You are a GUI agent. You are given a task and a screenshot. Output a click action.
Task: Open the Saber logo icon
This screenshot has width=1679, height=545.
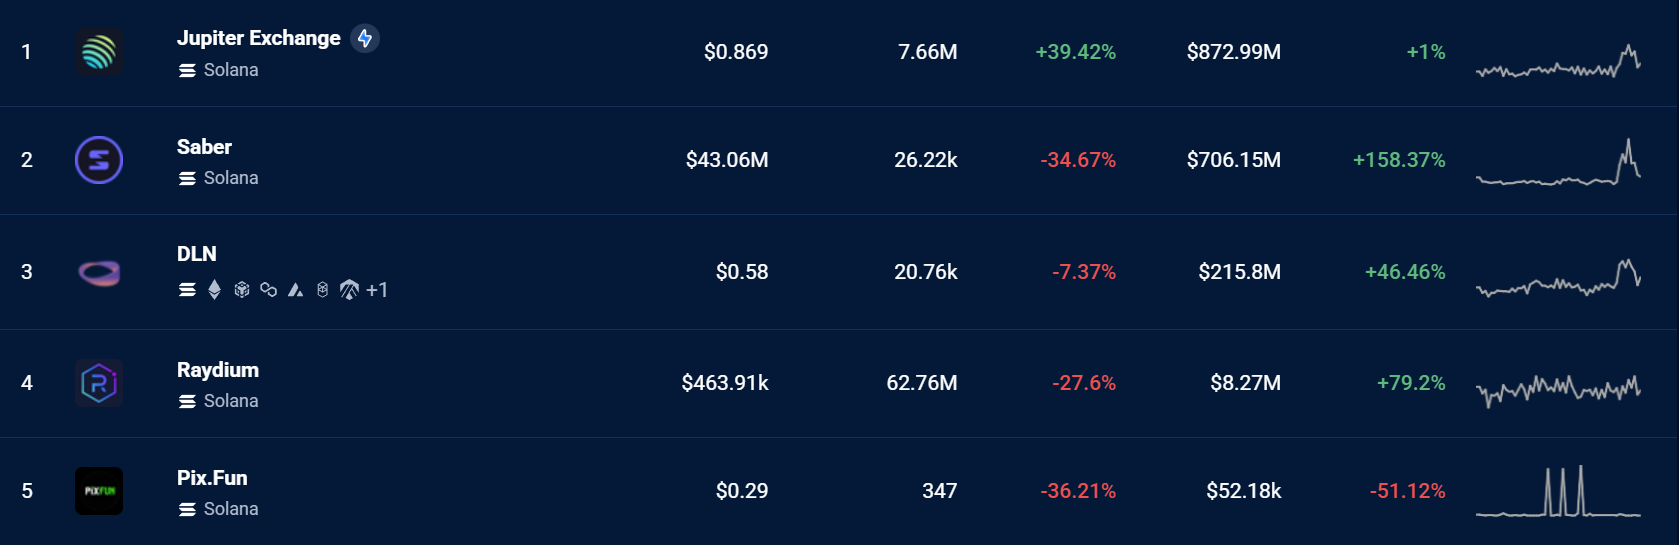99,160
